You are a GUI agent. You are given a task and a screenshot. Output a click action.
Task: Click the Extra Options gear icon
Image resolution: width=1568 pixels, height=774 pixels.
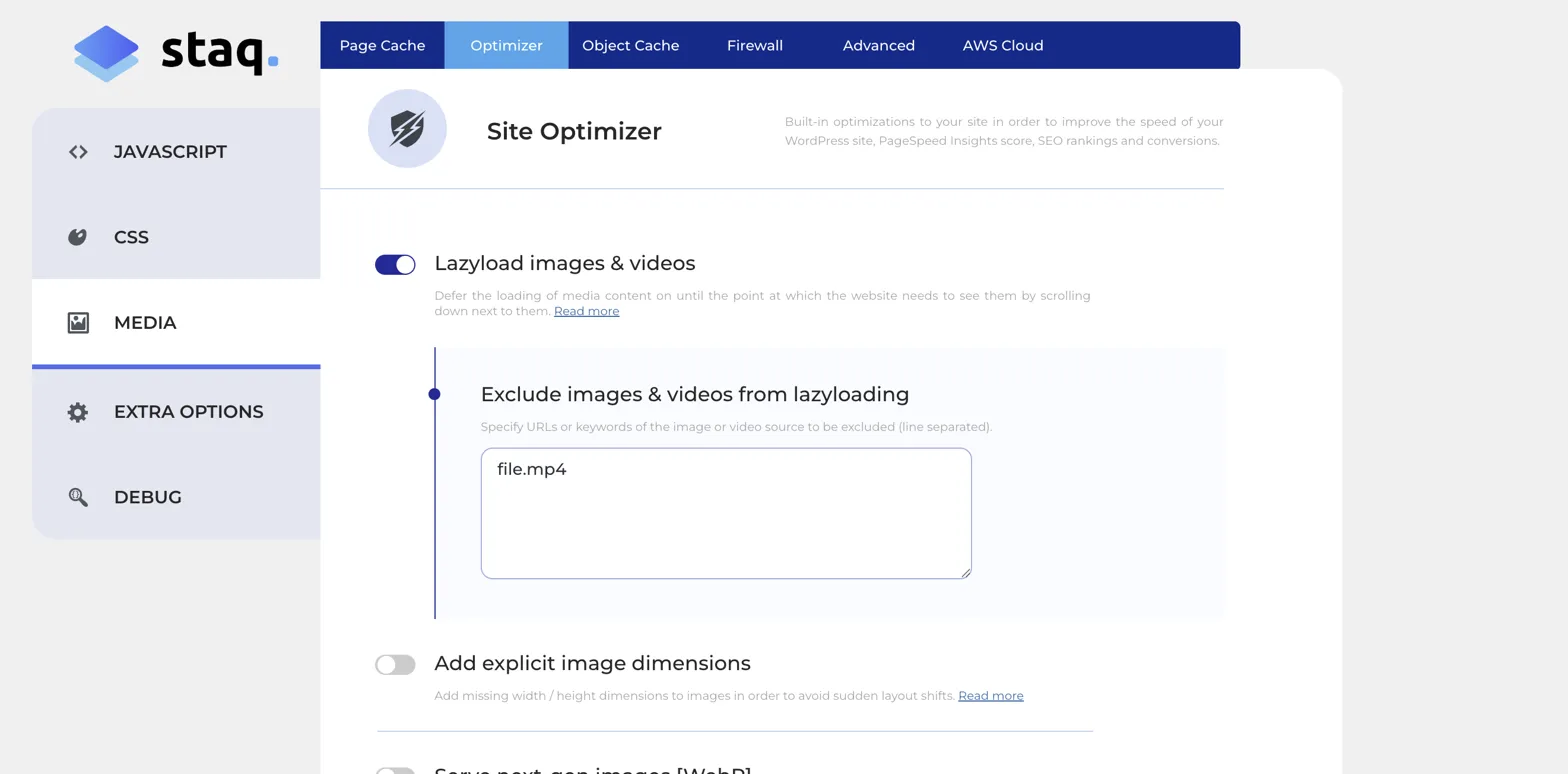tap(78, 412)
